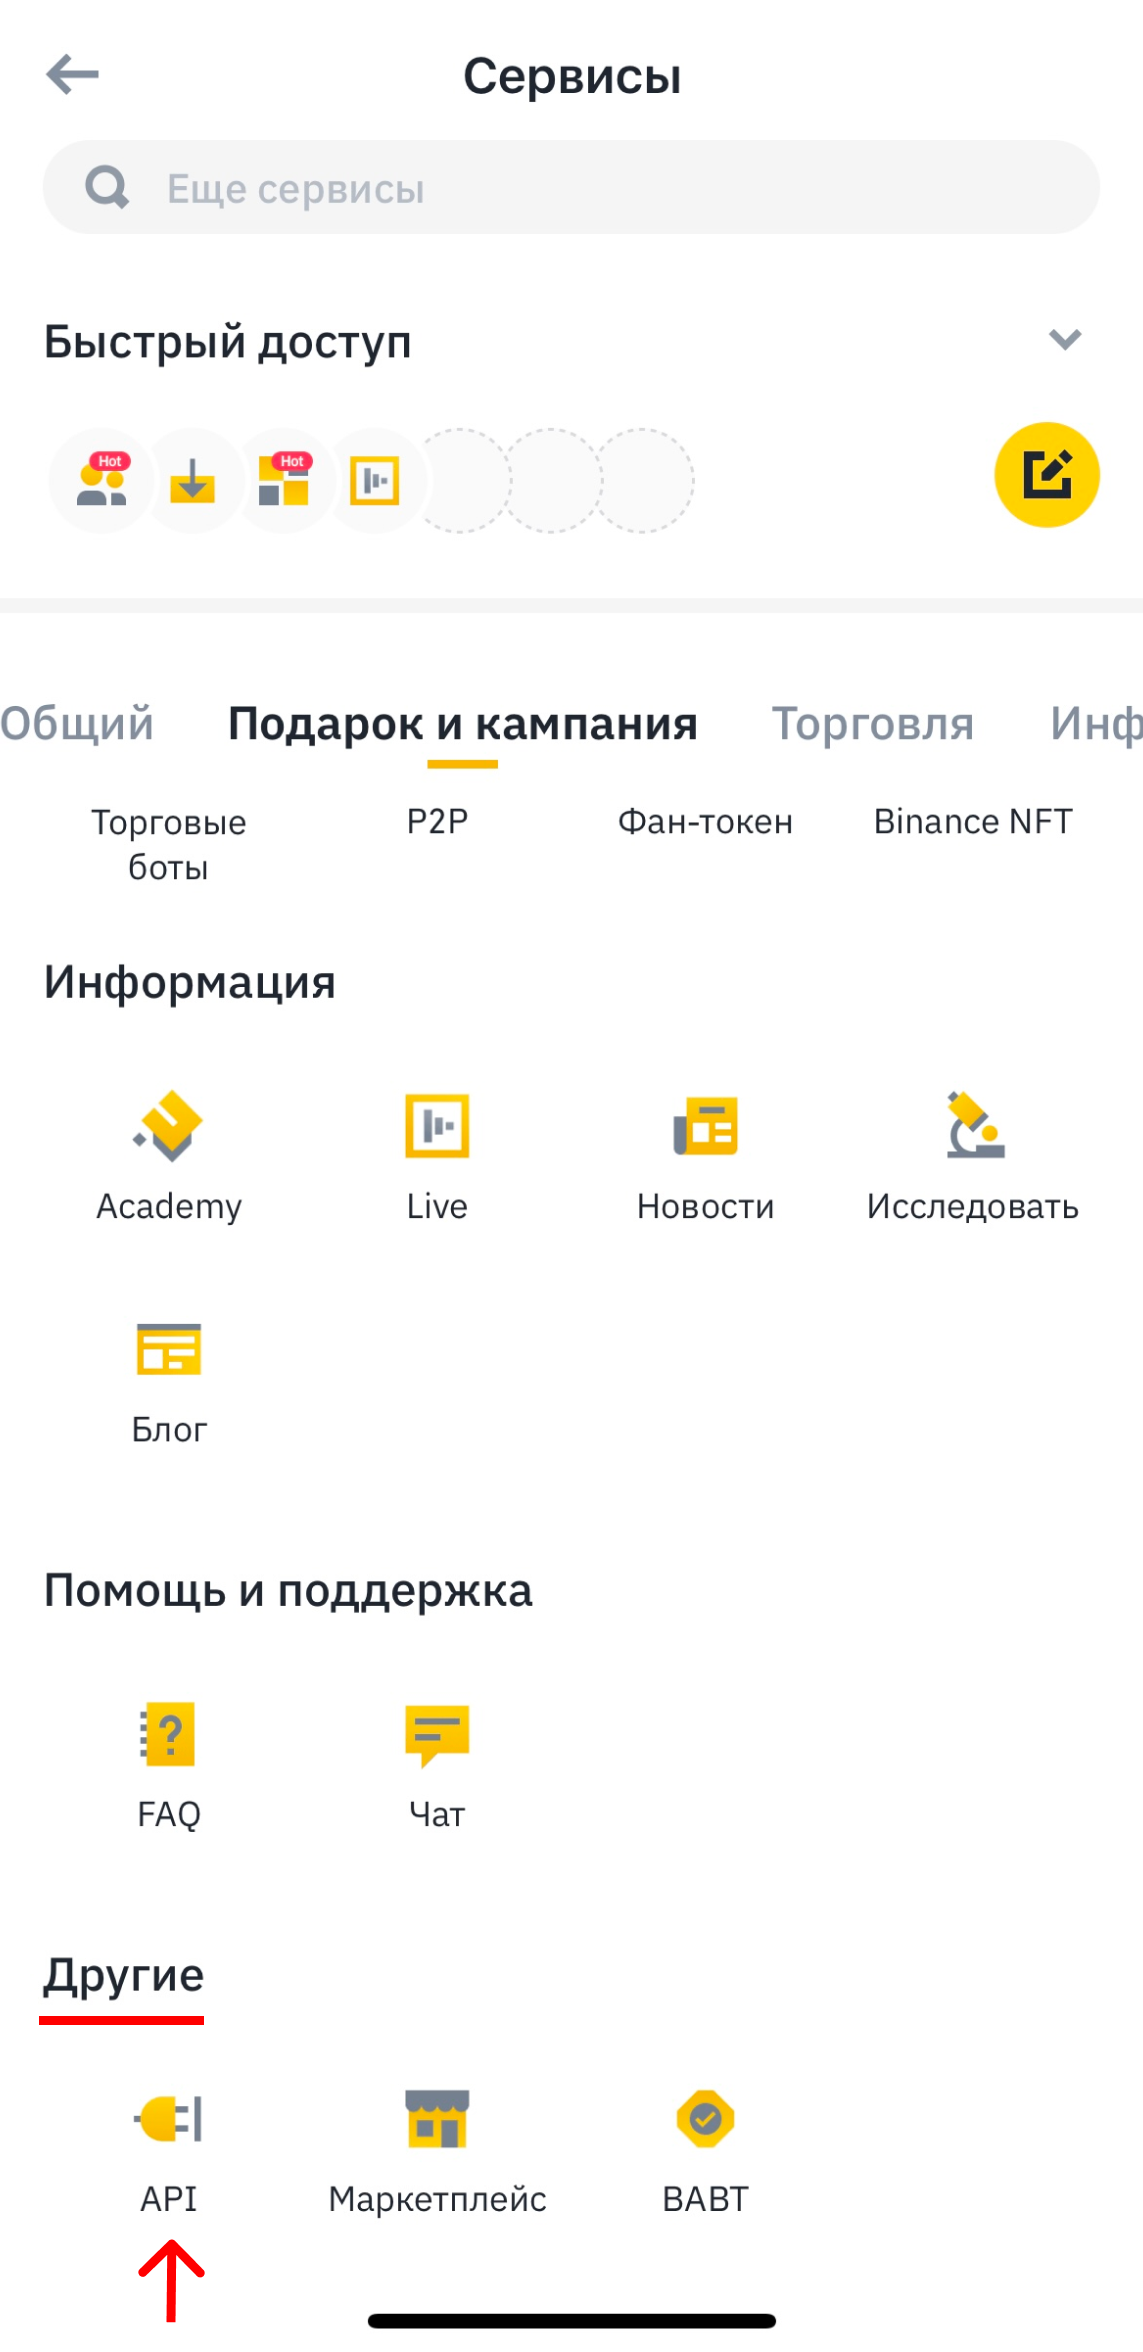
Task: Open the FAQ help icon
Action: (168, 1736)
